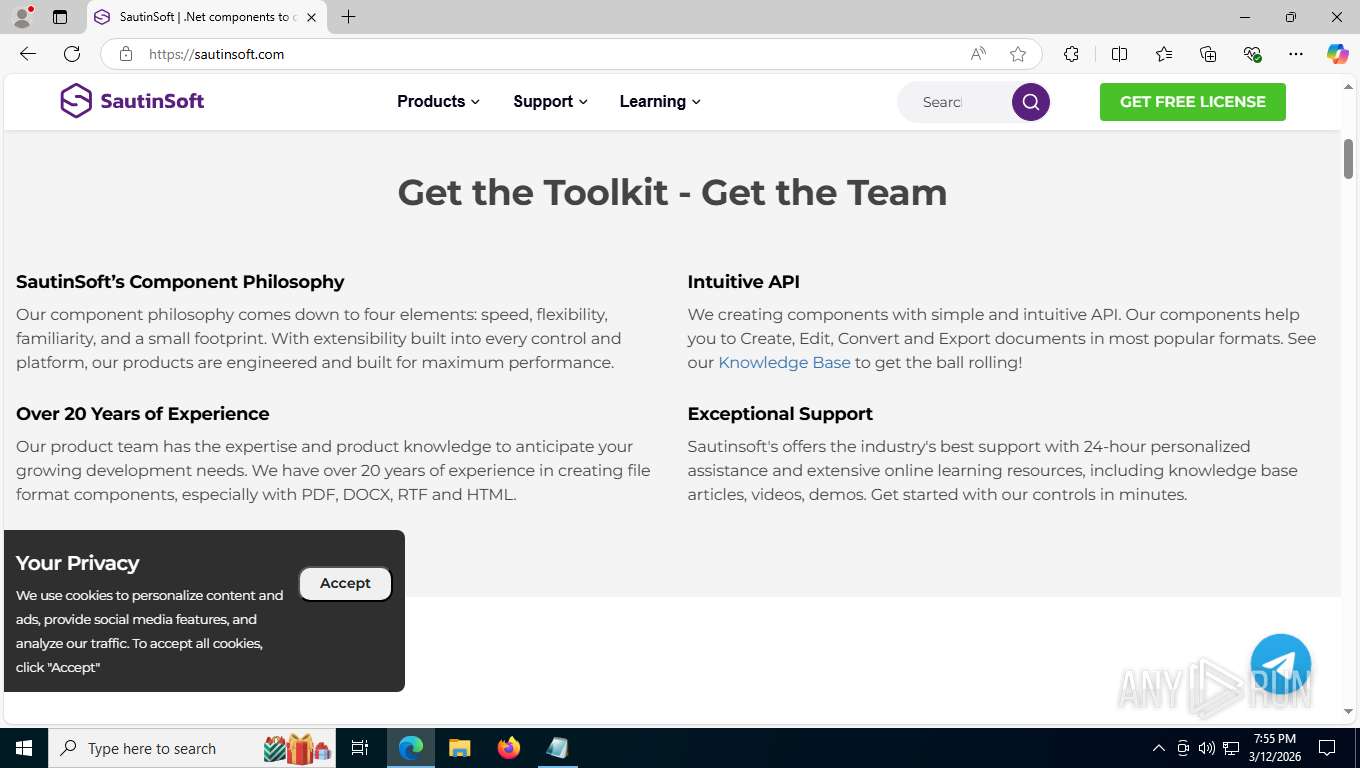
Task: Accept cookies in privacy banner
Action: point(345,583)
